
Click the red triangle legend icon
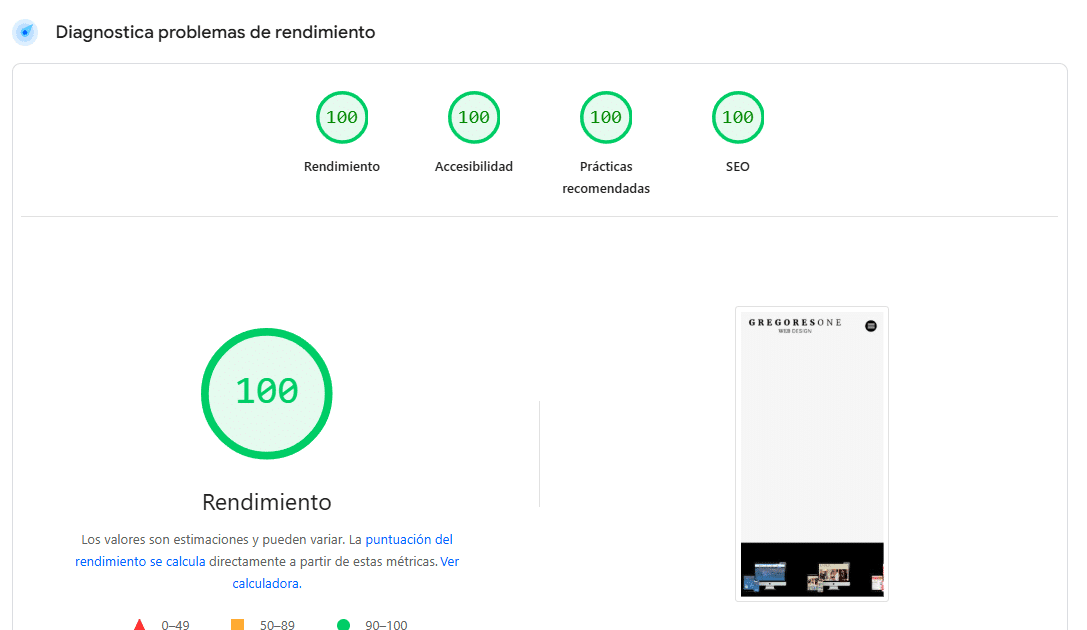click(x=139, y=625)
